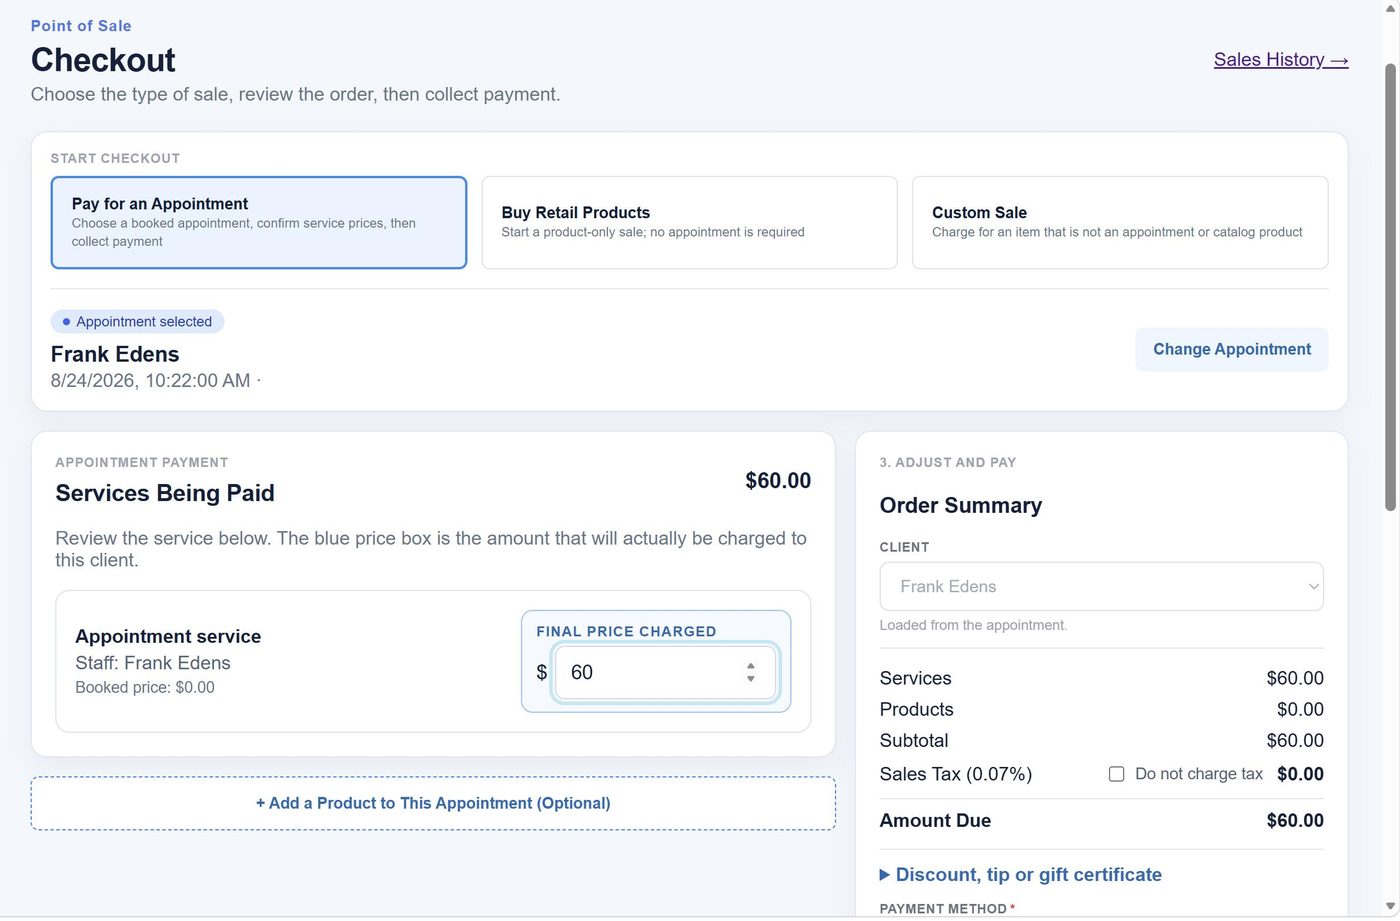The height and width of the screenshot is (921, 1400).
Task: Click the page's vertical scrollbar thumb
Action: point(1390,288)
